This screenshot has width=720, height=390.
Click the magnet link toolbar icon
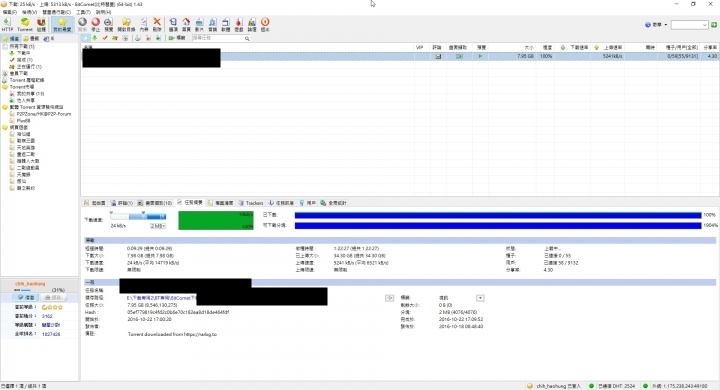point(41,24)
